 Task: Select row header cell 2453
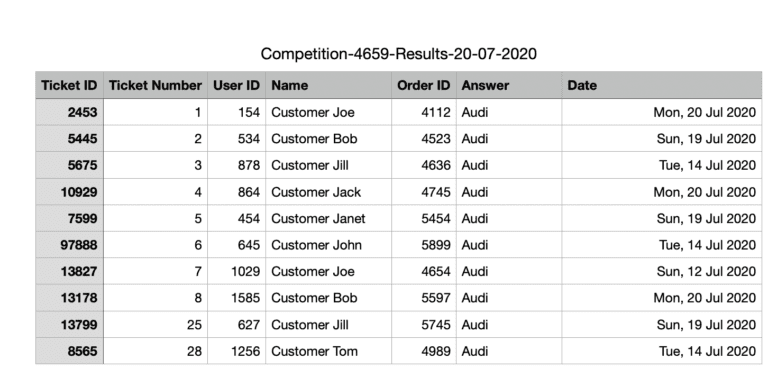[69, 112]
